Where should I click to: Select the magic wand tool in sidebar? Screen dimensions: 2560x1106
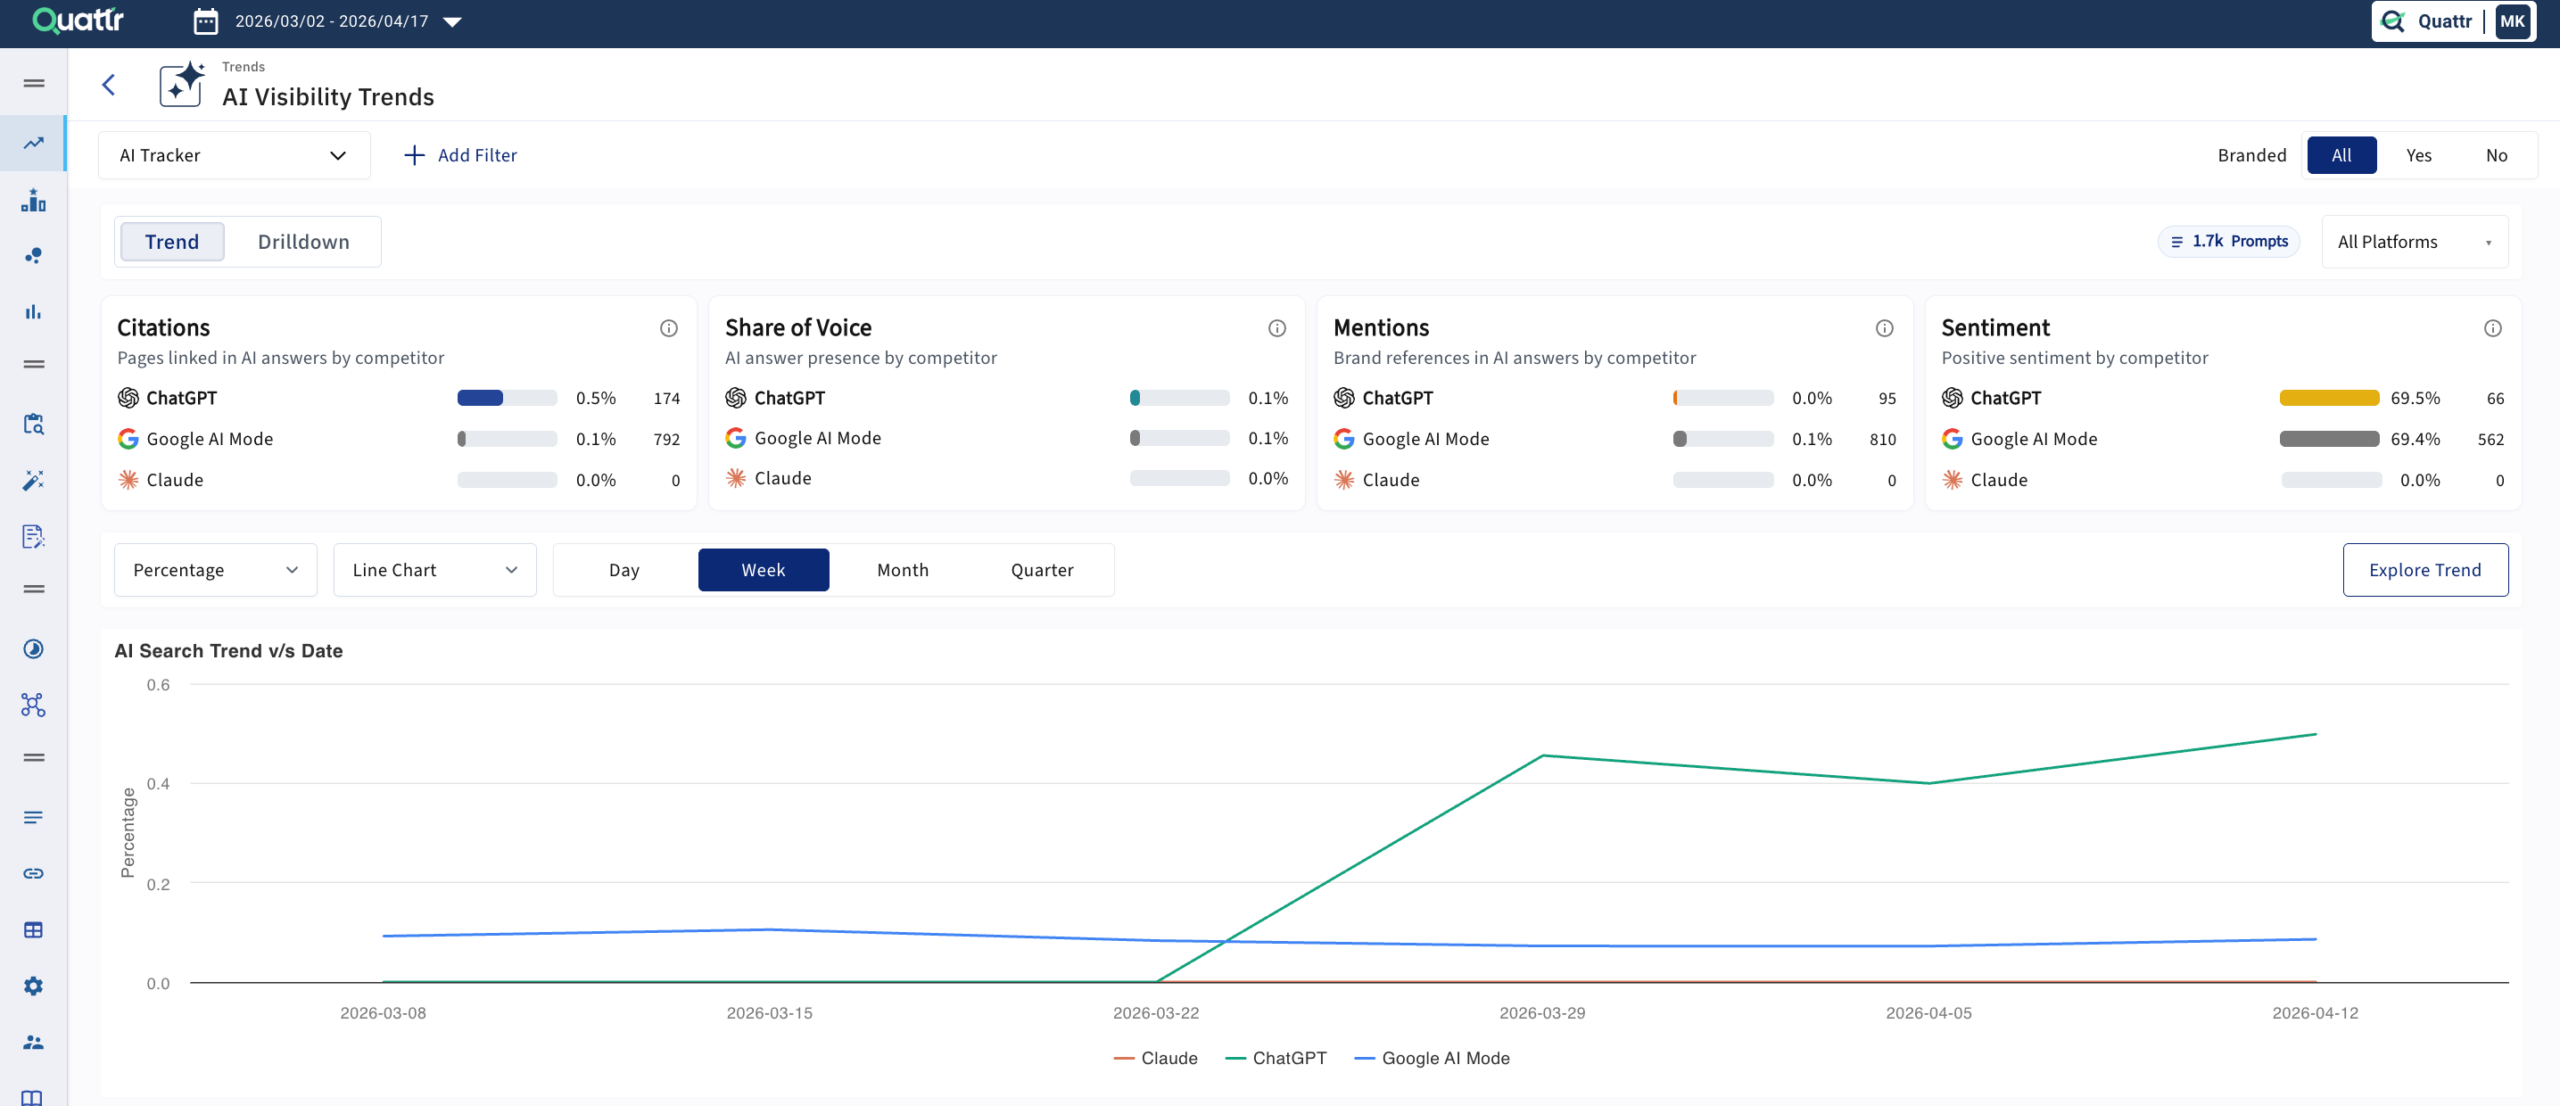33,481
